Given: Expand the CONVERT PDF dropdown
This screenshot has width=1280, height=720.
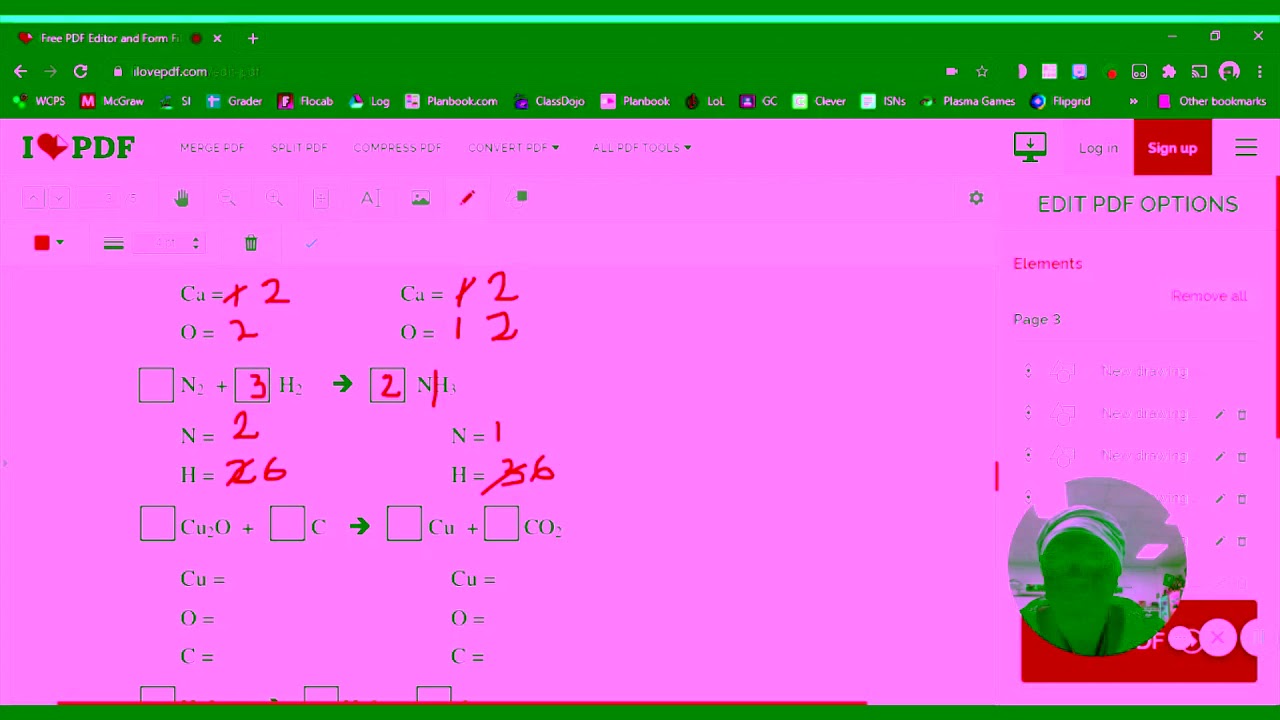Looking at the screenshot, I should pos(514,148).
